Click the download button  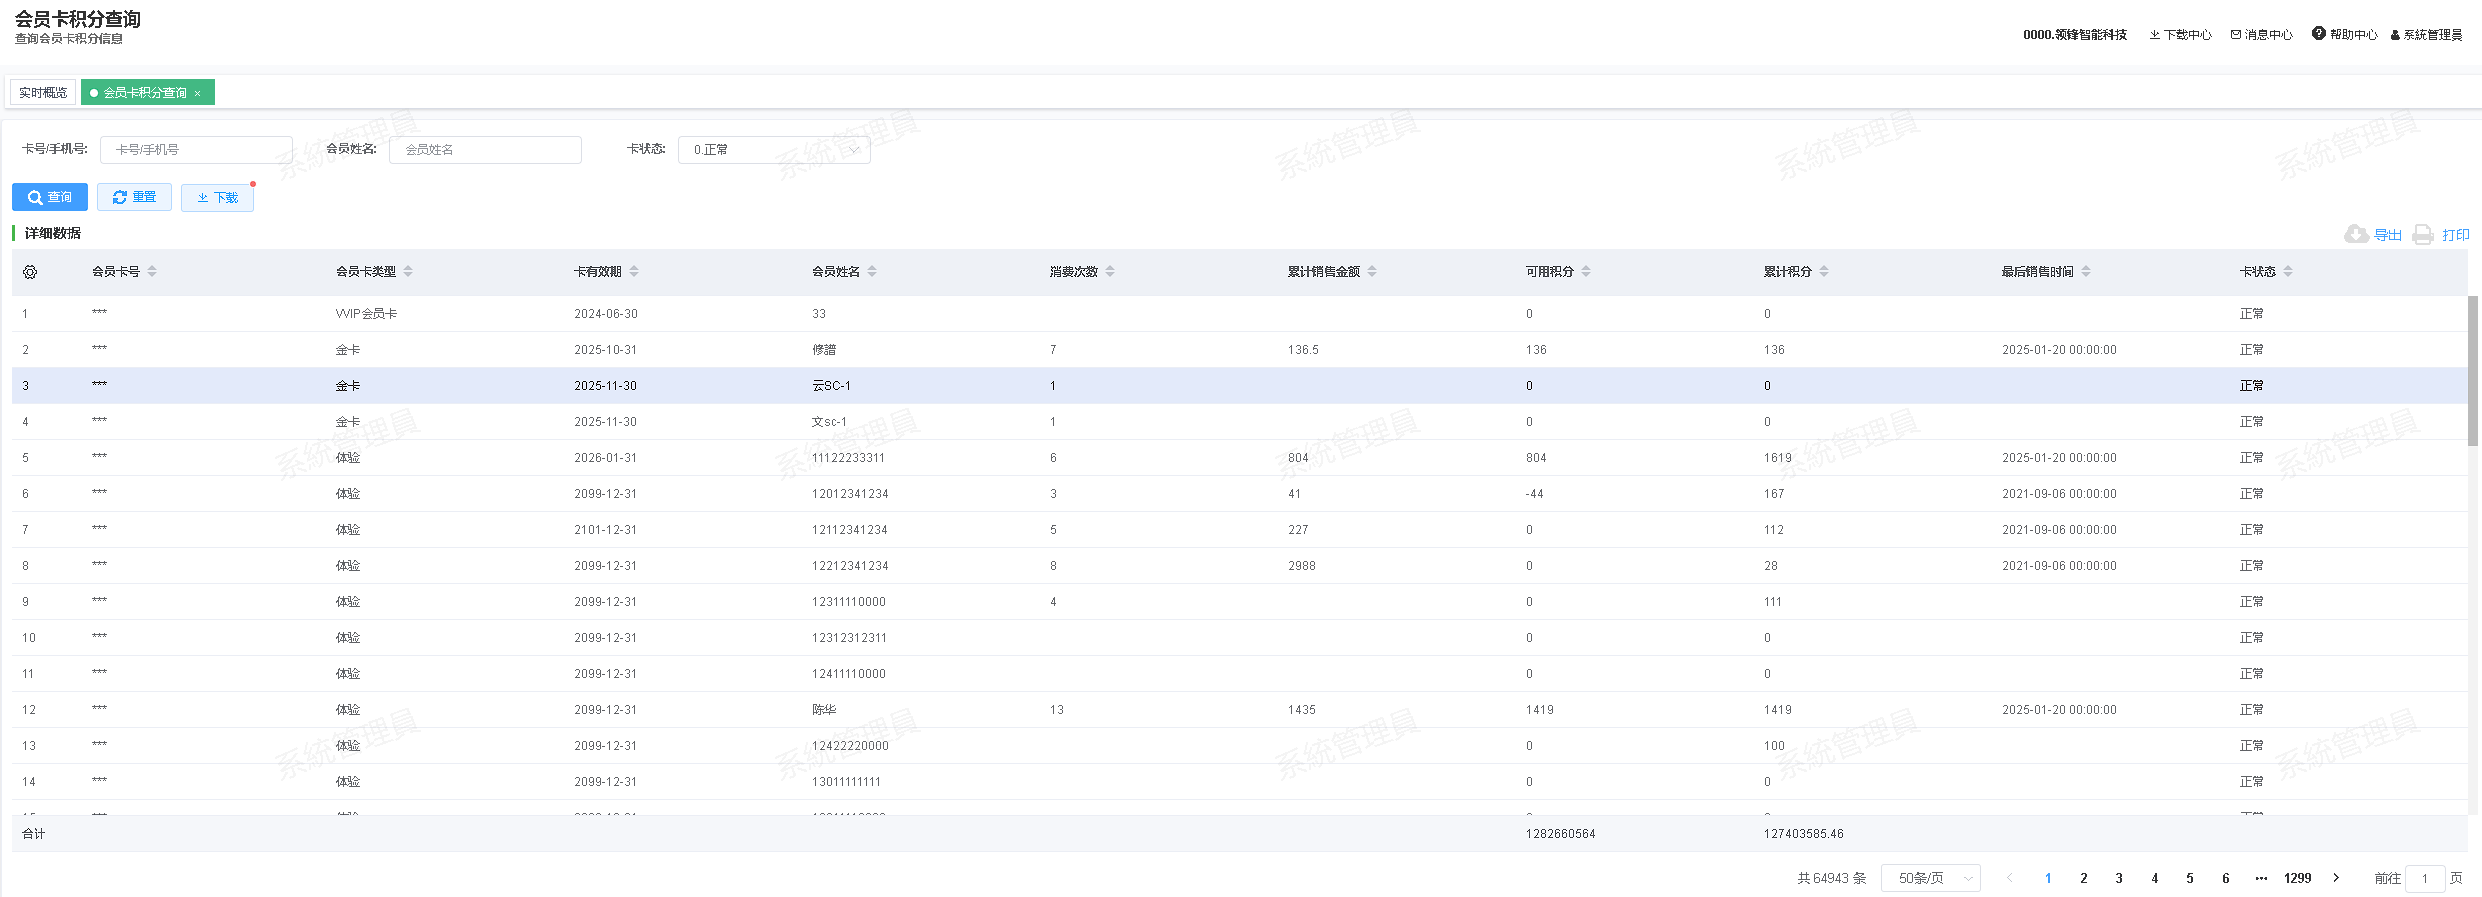click(217, 197)
